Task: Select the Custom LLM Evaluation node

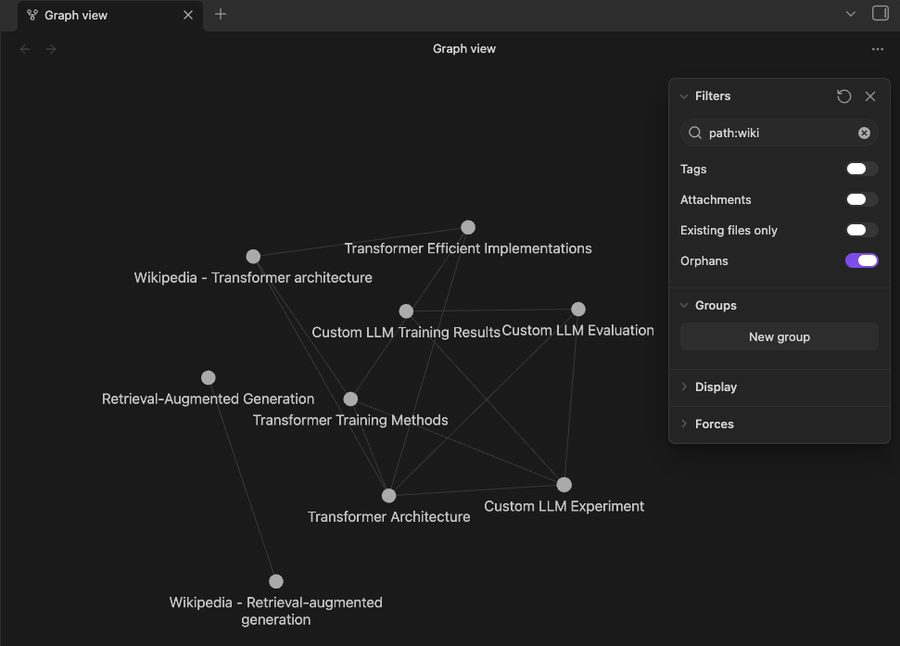Action: coord(578,309)
